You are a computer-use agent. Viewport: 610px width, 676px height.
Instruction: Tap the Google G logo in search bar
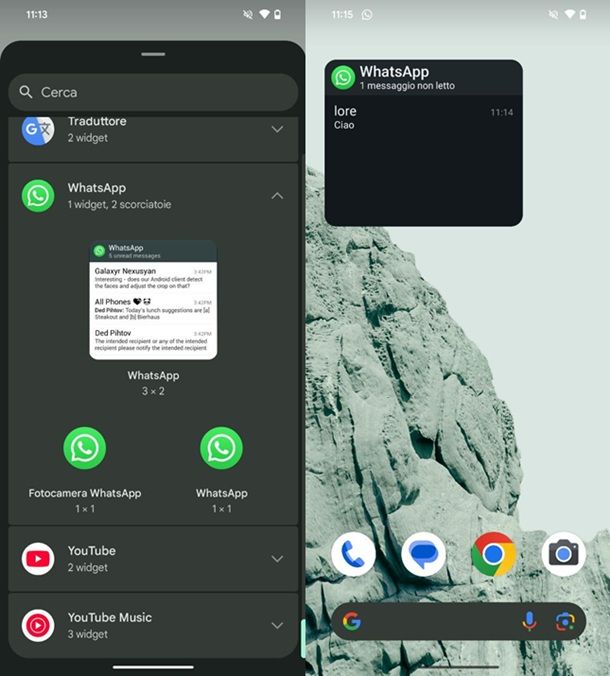[352, 621]
